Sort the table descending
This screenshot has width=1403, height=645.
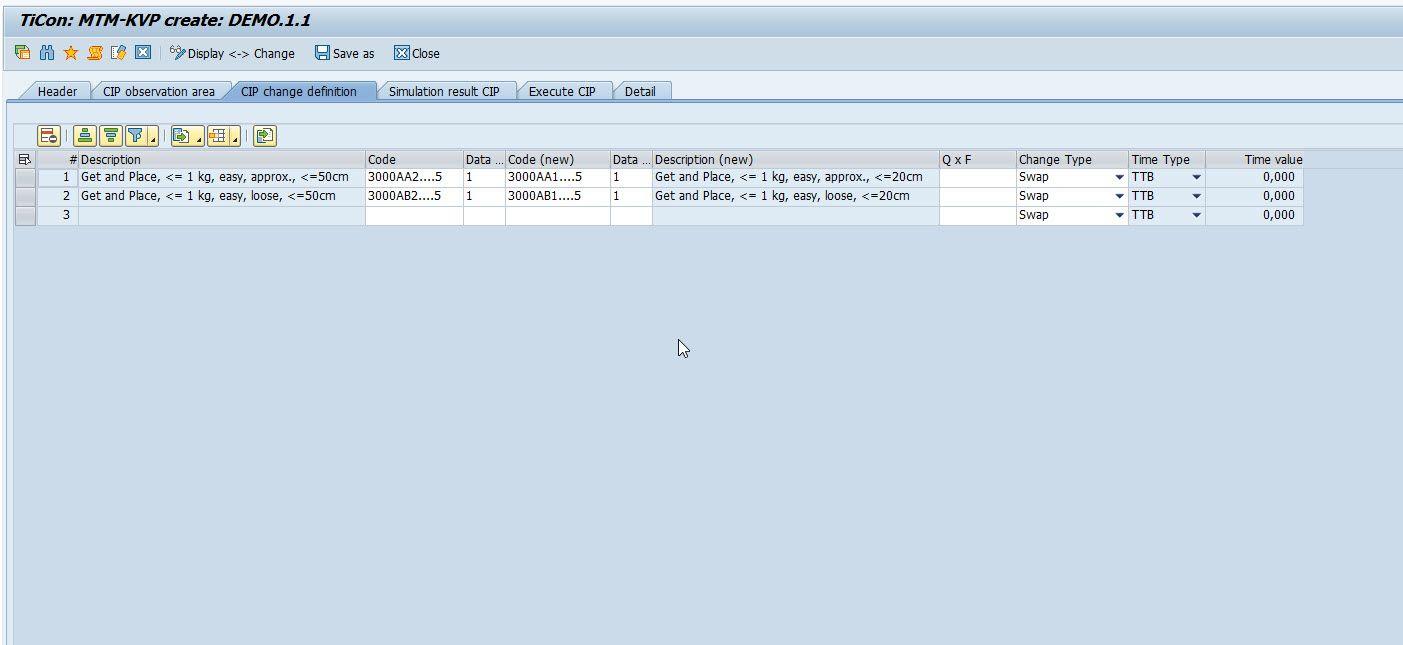(111, 136)
